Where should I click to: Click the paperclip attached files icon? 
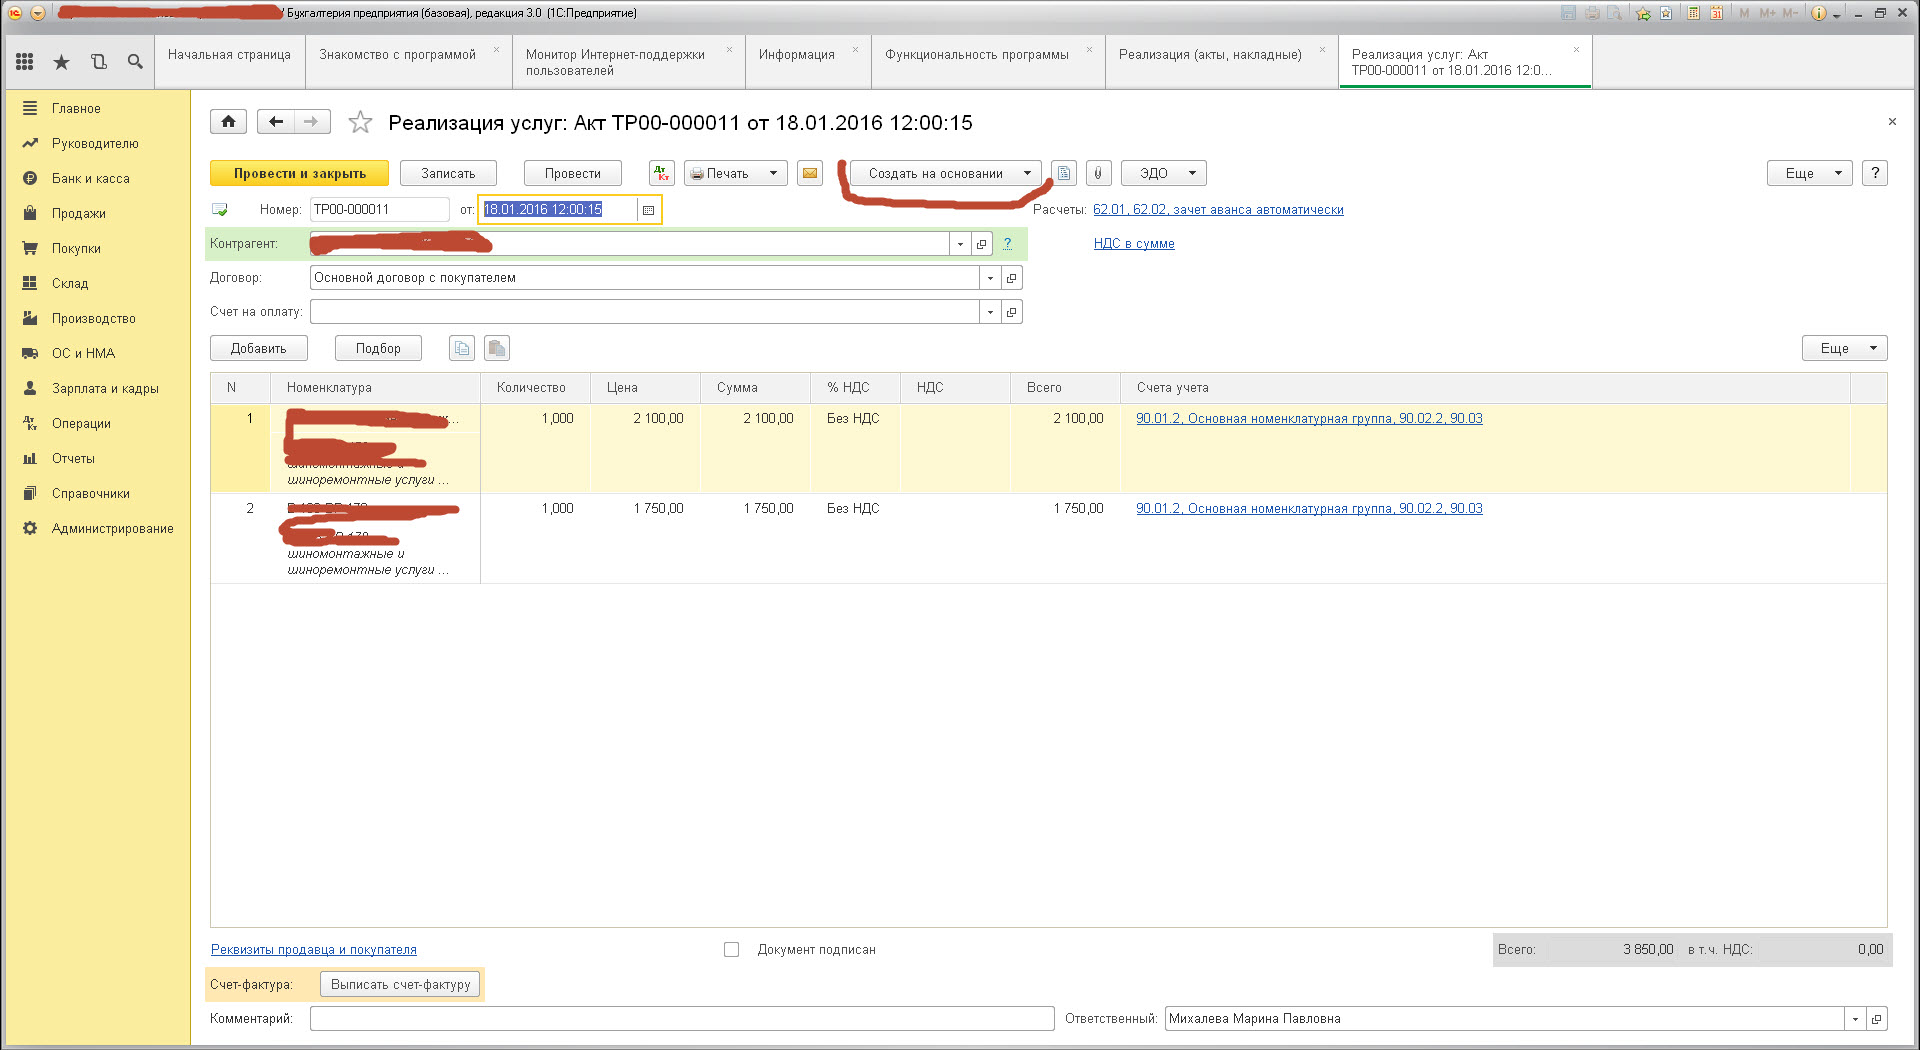tap(1098, 173)
